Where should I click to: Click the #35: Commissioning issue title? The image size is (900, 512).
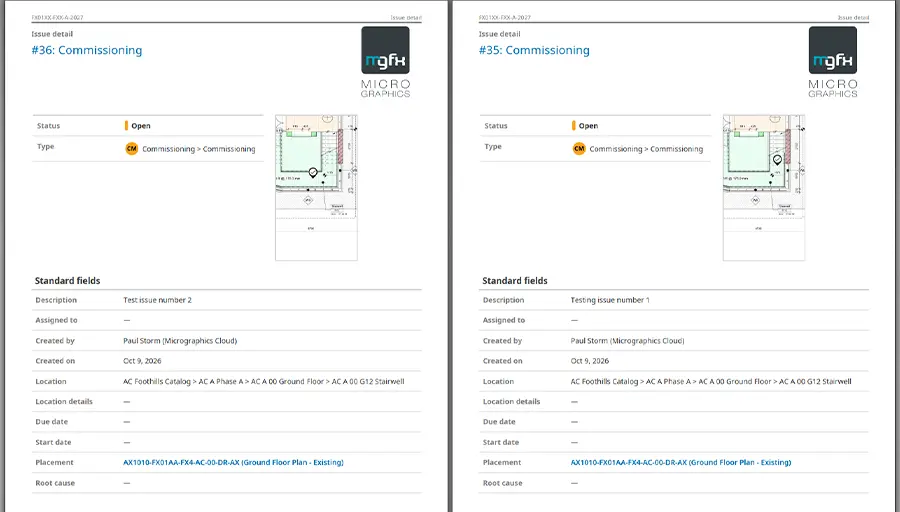[x=534, y=51]
